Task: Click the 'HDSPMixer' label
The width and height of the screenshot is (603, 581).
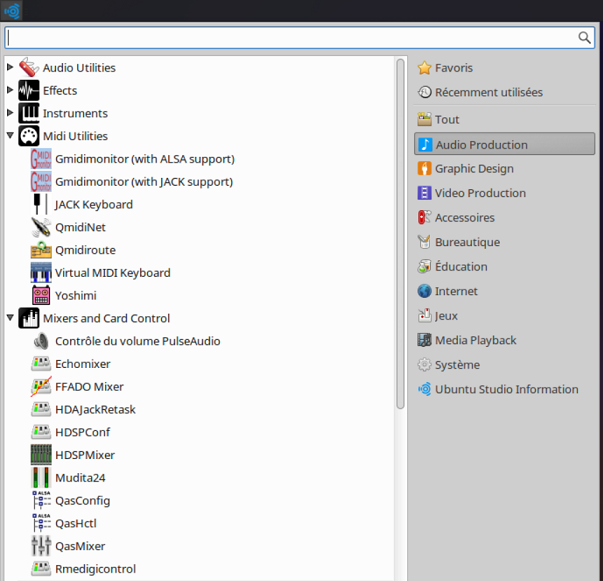Action: (x=85, y=455)
